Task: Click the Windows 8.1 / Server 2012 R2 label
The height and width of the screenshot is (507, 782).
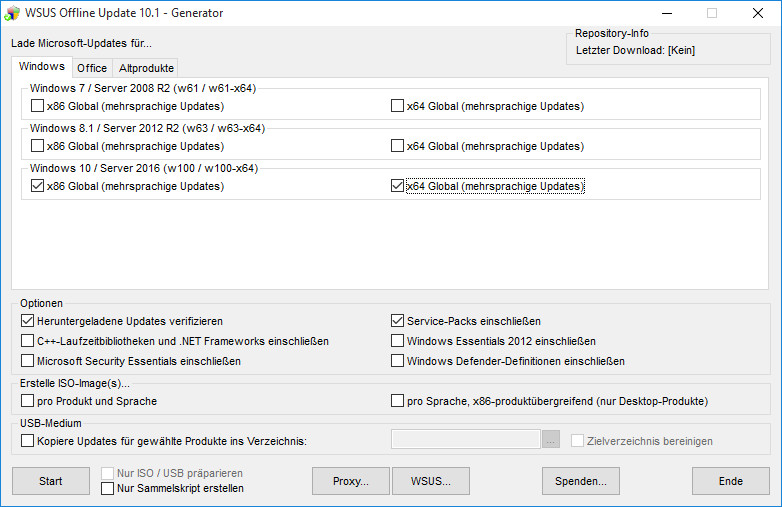Action: [x=147, y=128]
